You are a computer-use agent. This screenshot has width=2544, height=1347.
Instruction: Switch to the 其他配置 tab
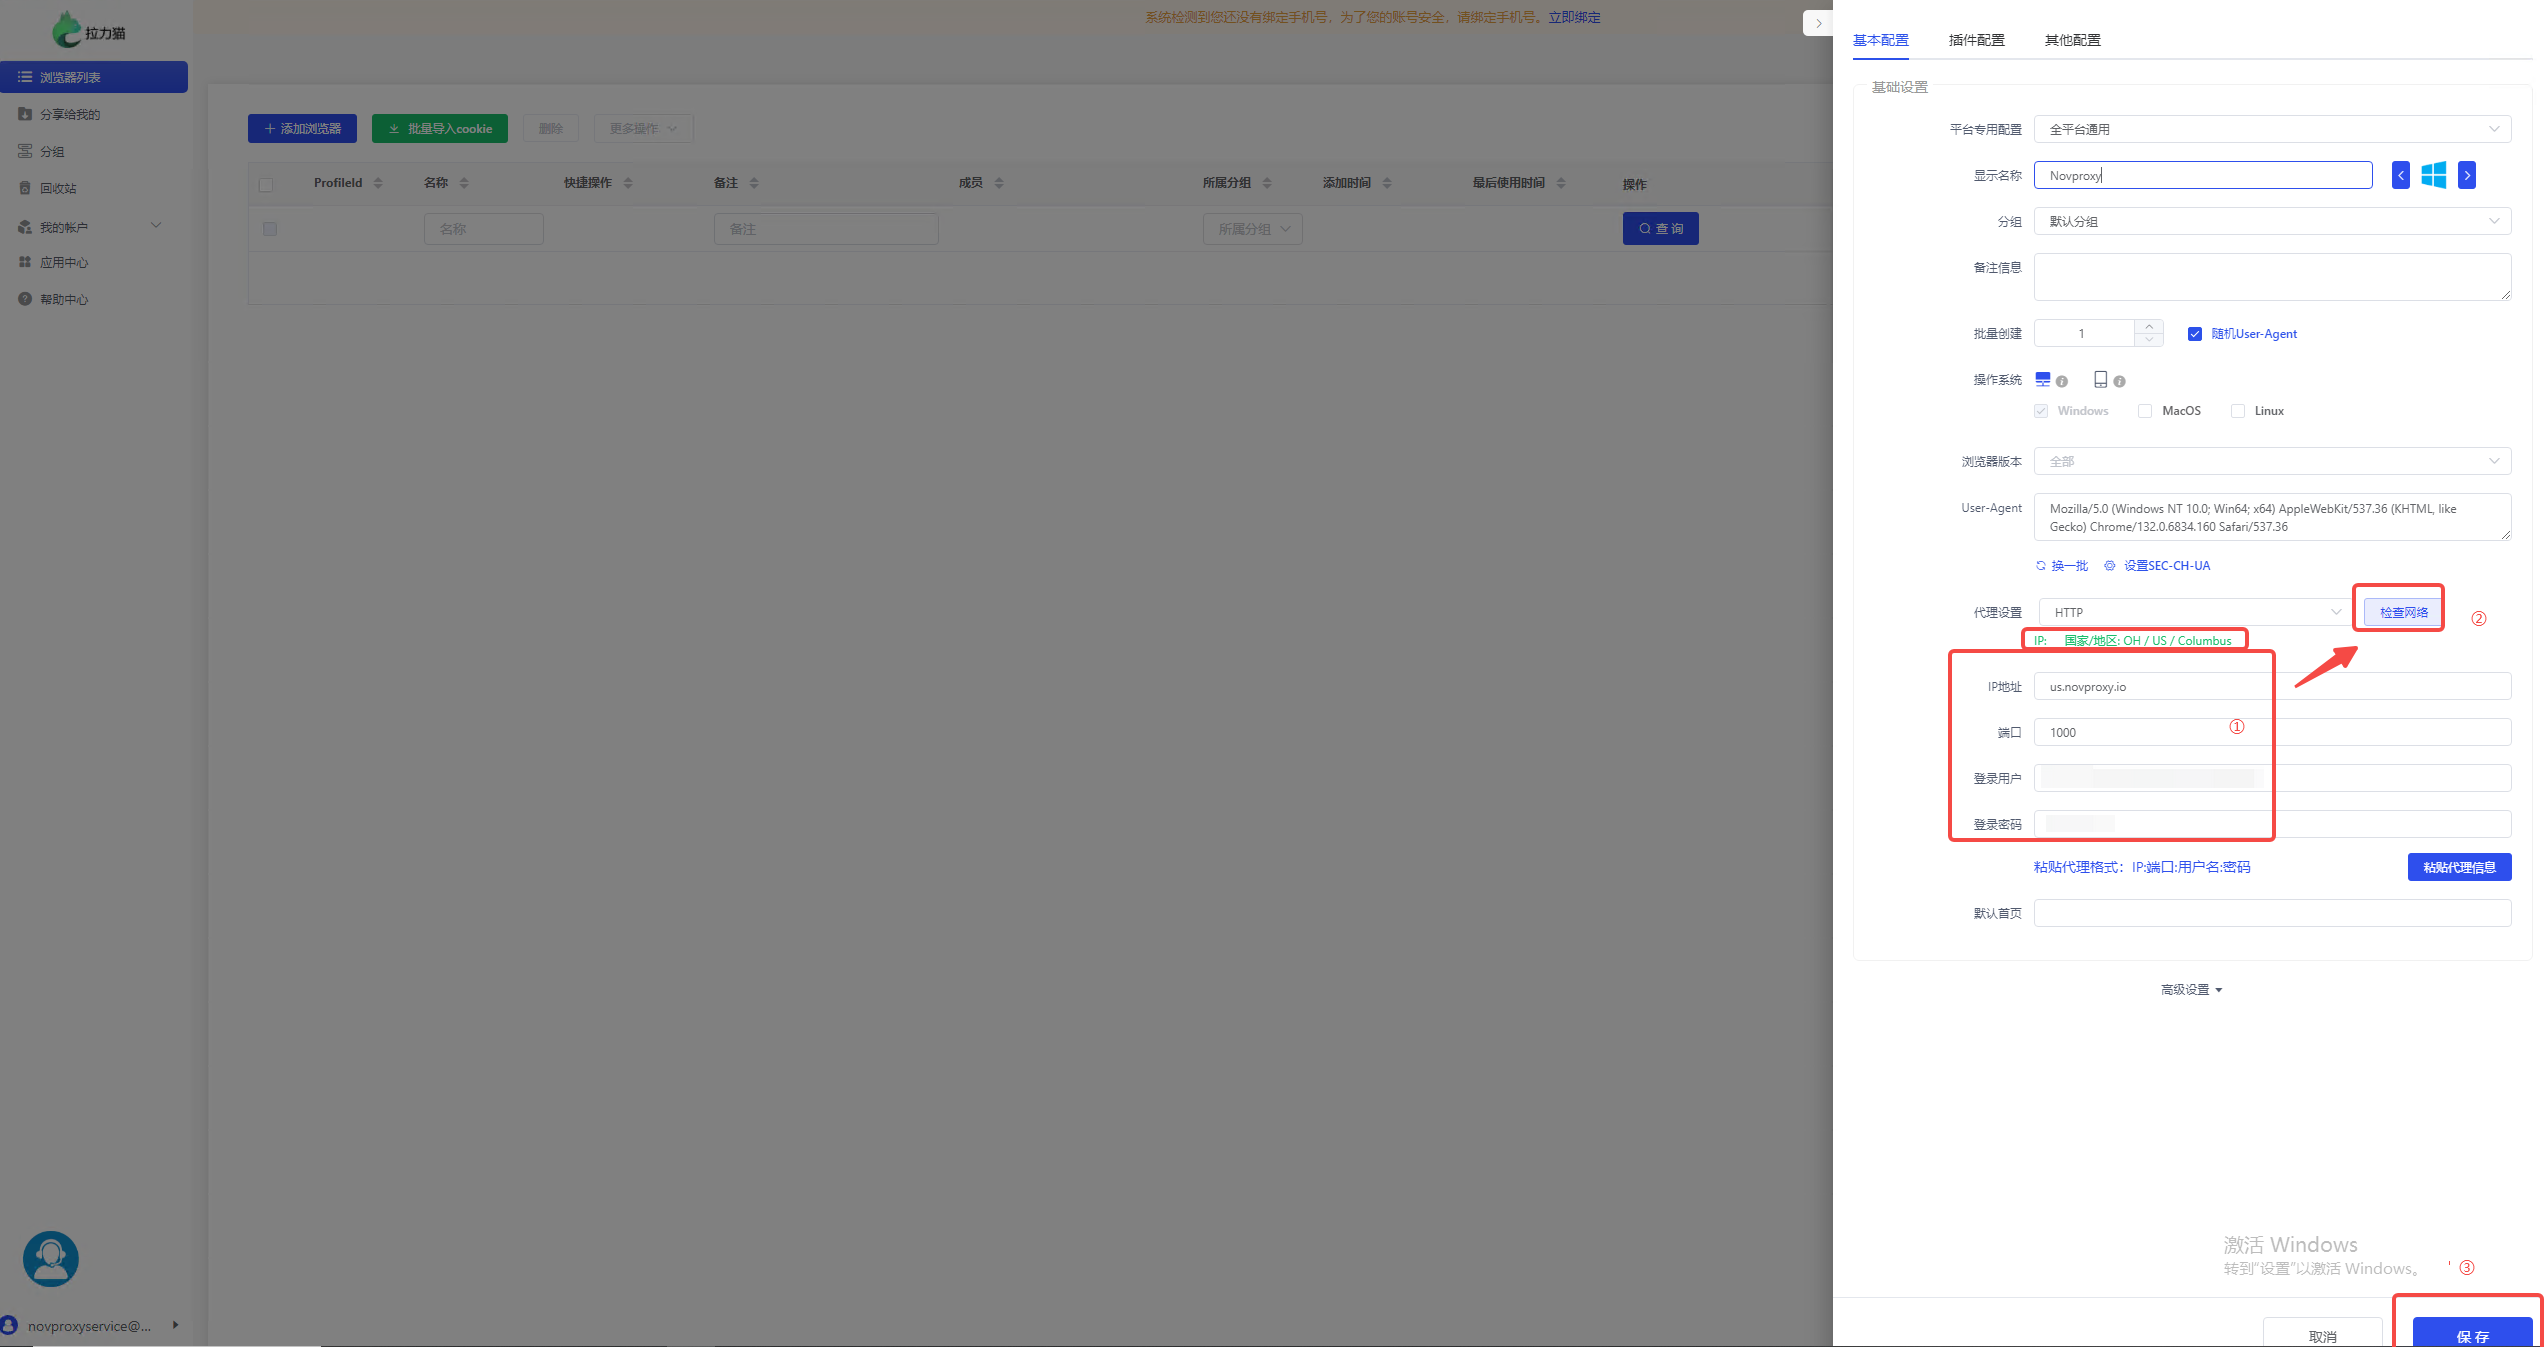tap(2072, 40)
